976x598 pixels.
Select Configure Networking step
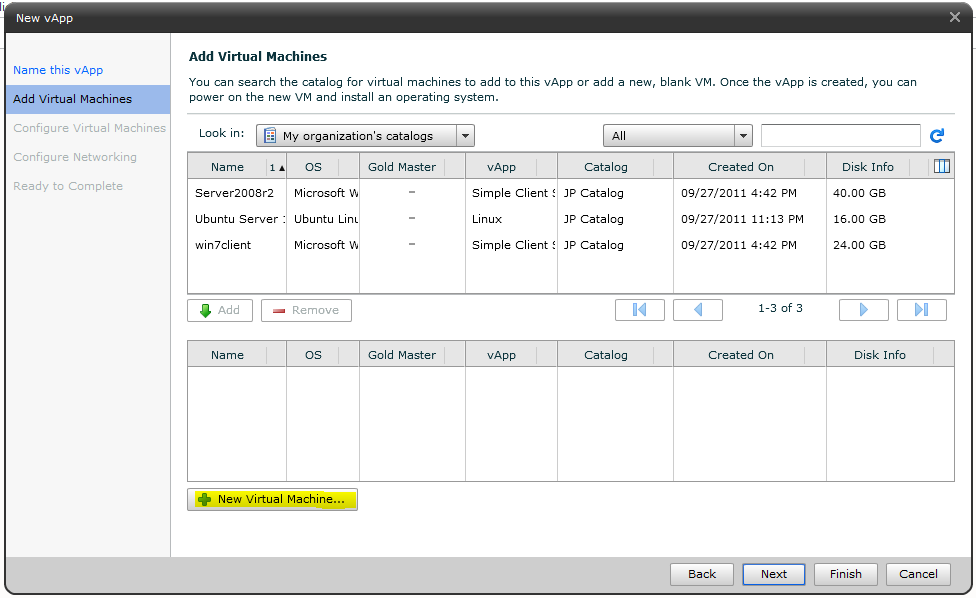75,157
